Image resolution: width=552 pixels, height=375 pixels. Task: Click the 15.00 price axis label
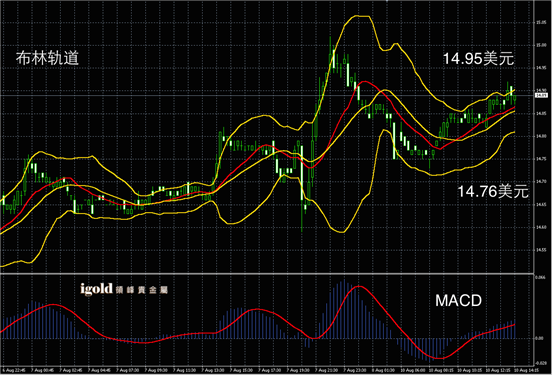541,45
